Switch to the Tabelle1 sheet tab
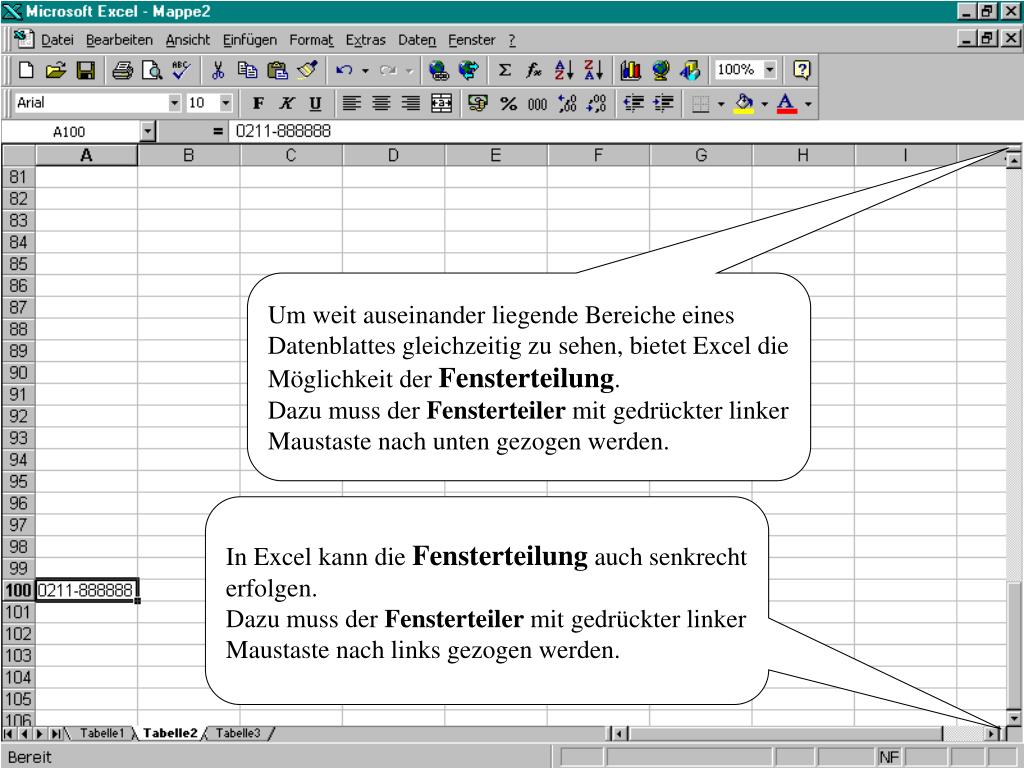 pyautogui.click(x=101, y=733)
